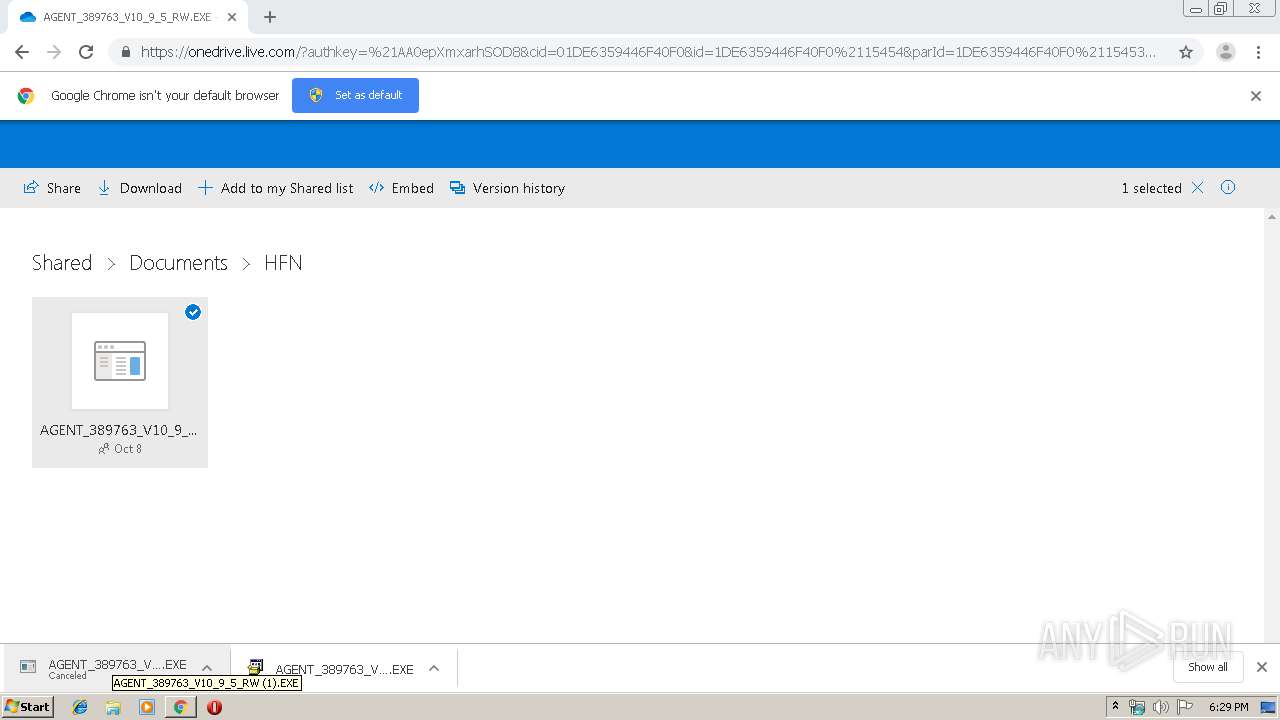Click Add to my Shared list

[x=275, y=188]
